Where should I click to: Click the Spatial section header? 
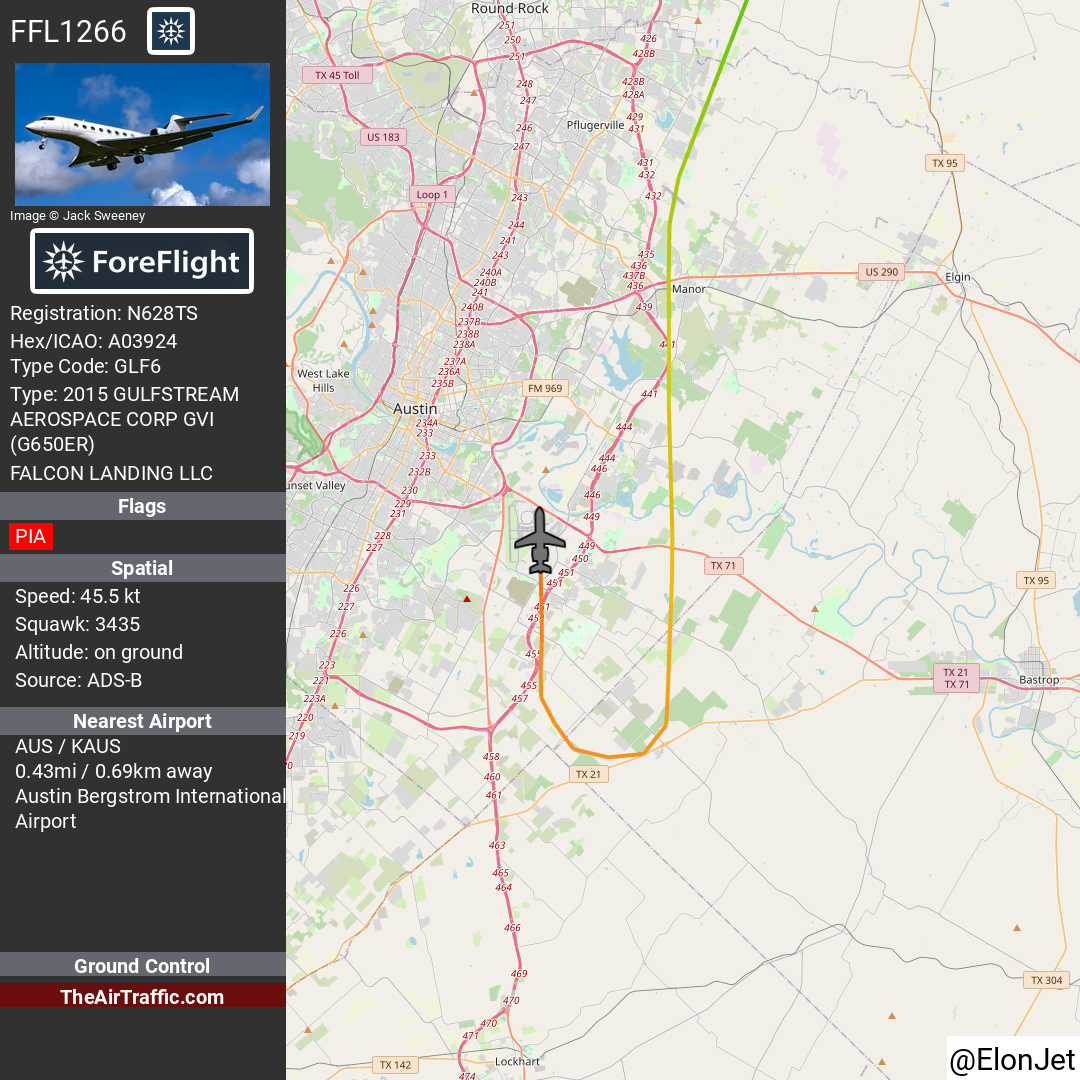[x=143, y=568]
